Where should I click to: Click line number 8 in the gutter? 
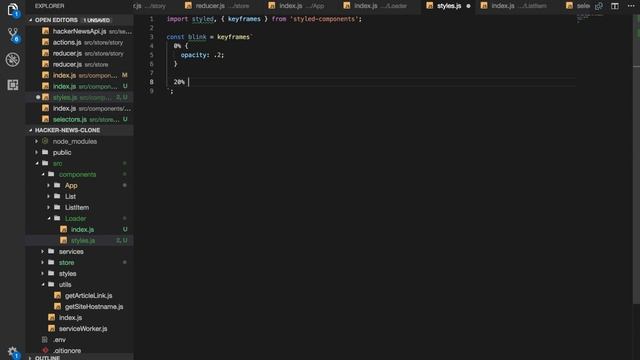[x=151, y=82]
